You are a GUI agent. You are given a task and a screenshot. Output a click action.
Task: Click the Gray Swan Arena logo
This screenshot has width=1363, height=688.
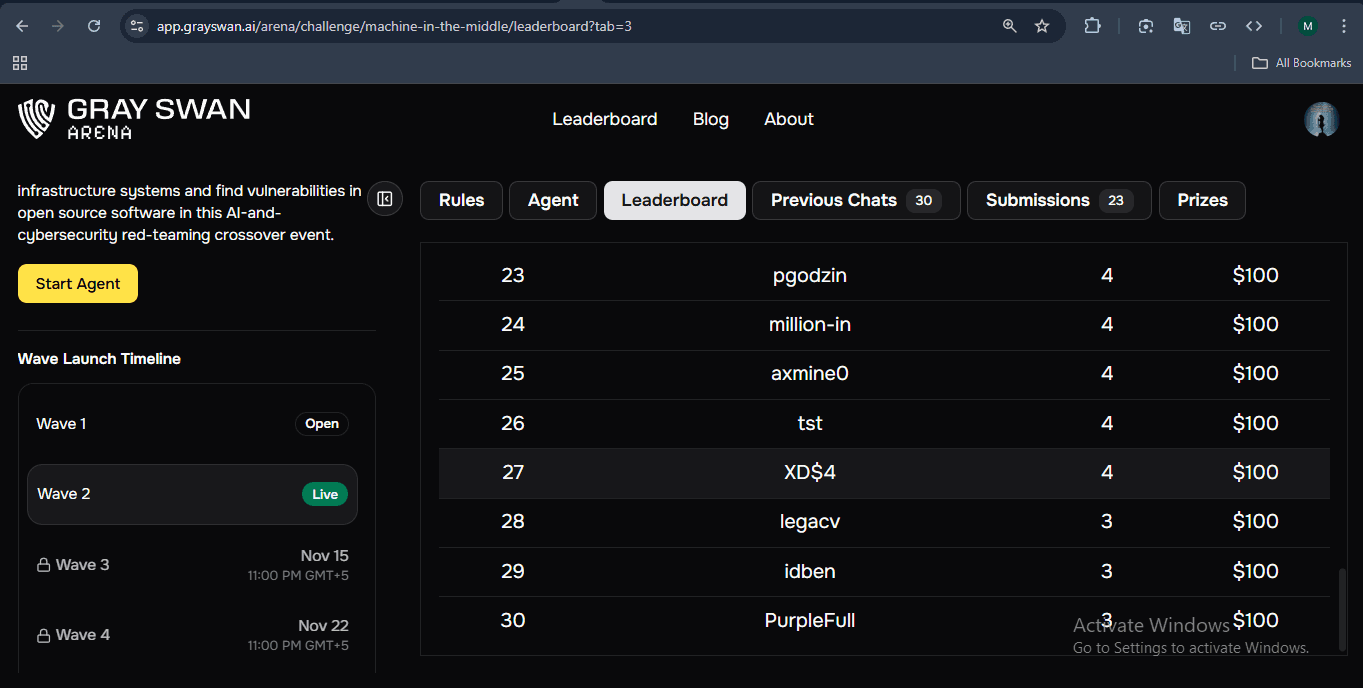(x=134, y=118)
